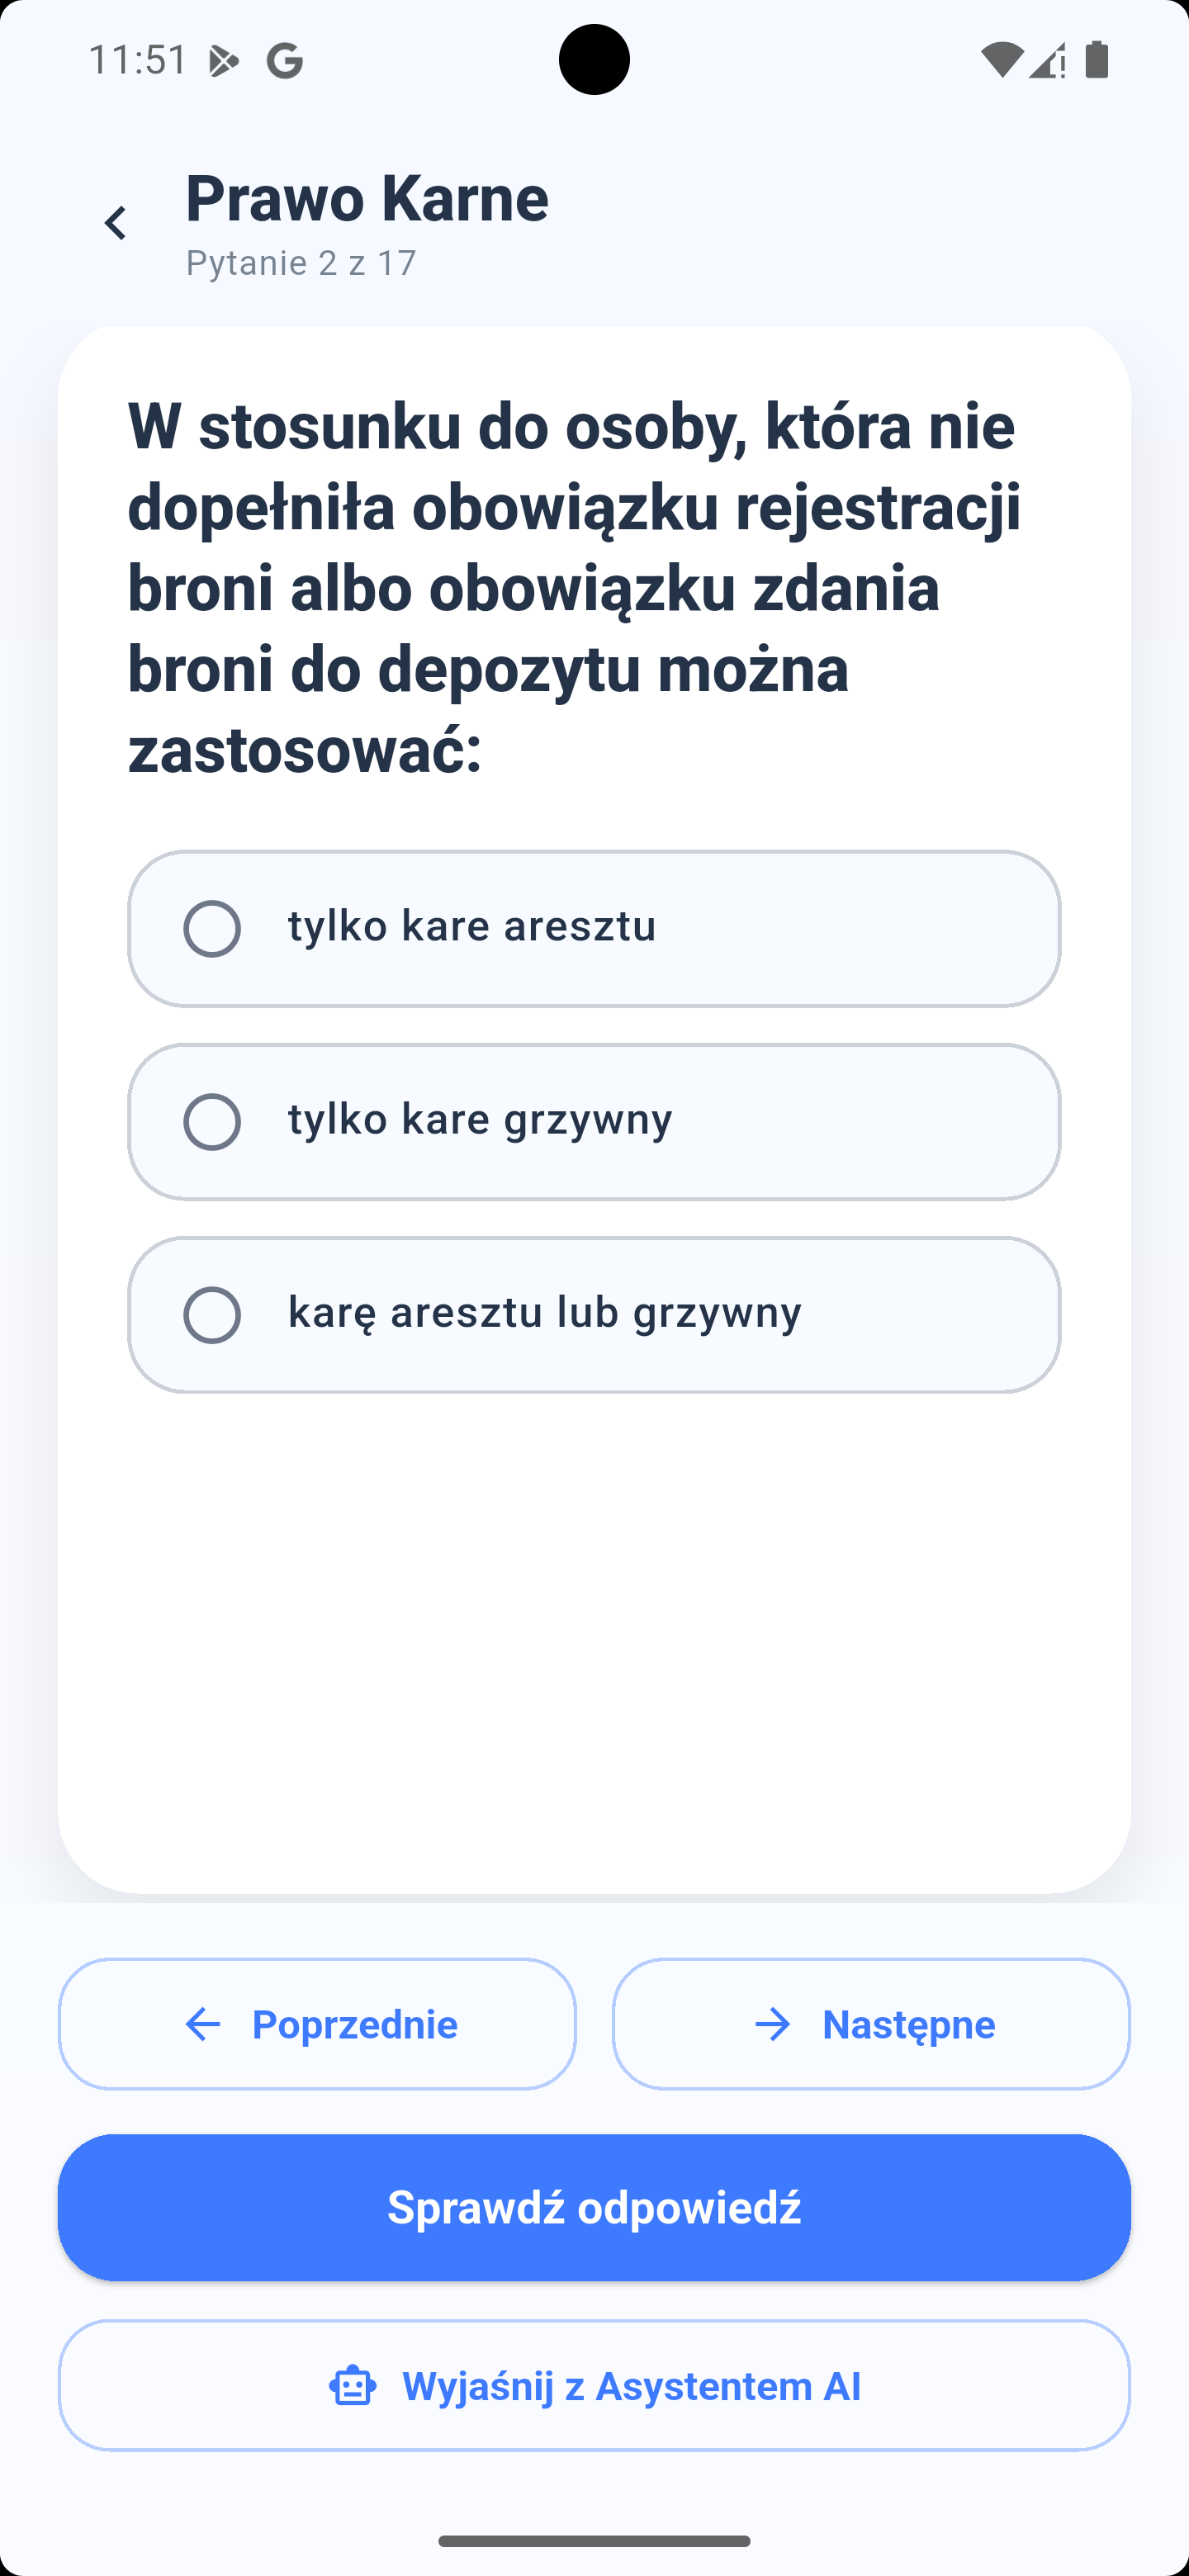Tap the right arrow icon in Następne button
1189x2576 pixels.
(771, 2024)
